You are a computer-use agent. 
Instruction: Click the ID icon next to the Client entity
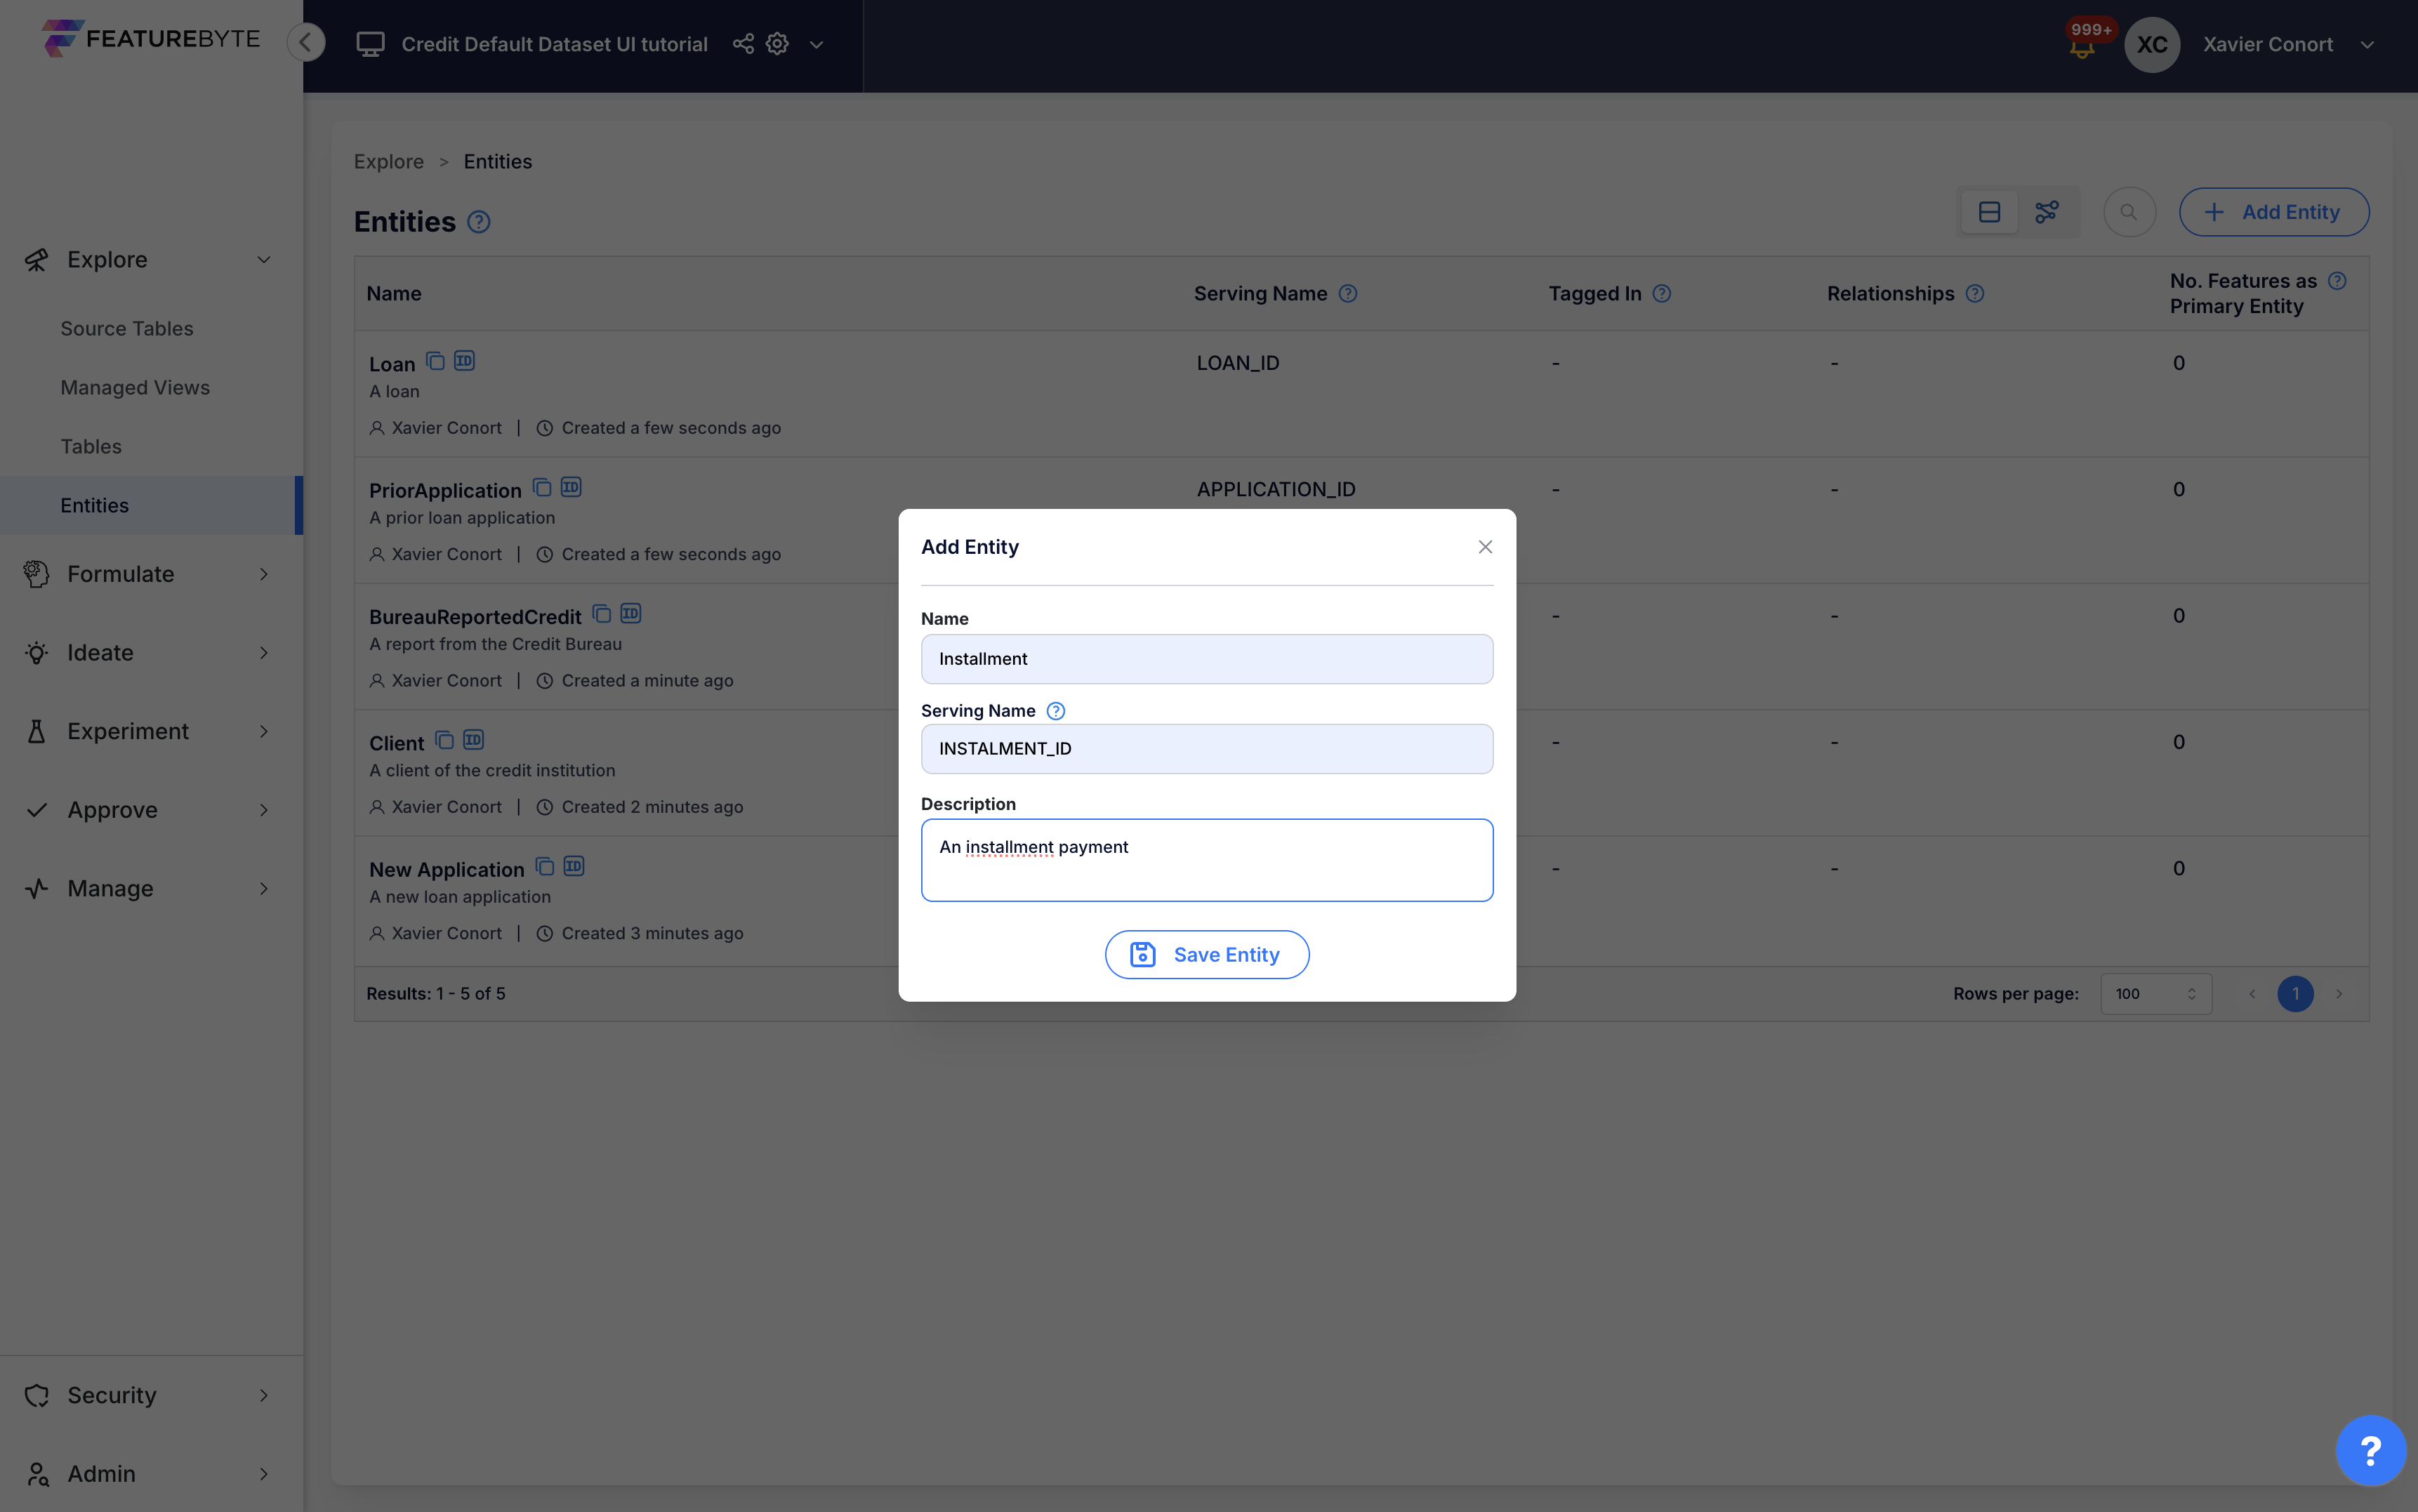(473, 740)
